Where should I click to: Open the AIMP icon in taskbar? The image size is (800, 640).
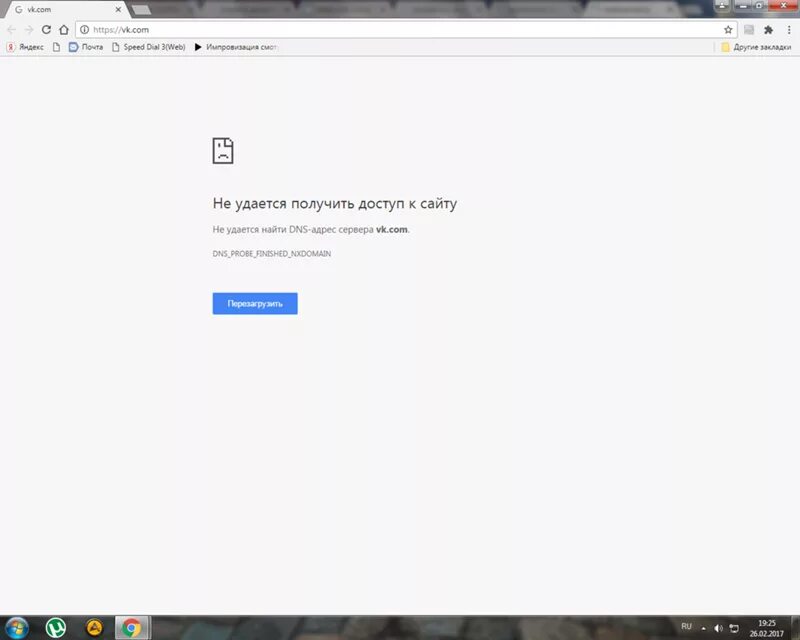pos(94,628)
